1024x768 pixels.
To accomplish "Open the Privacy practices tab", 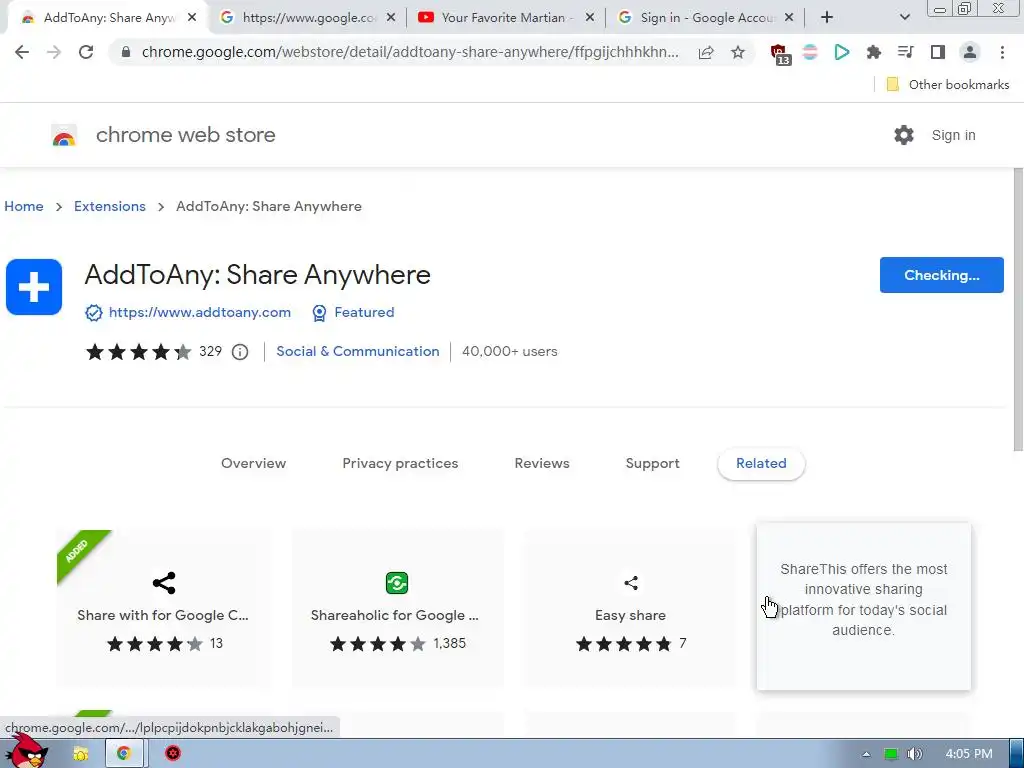I will [x=400, y=464].
